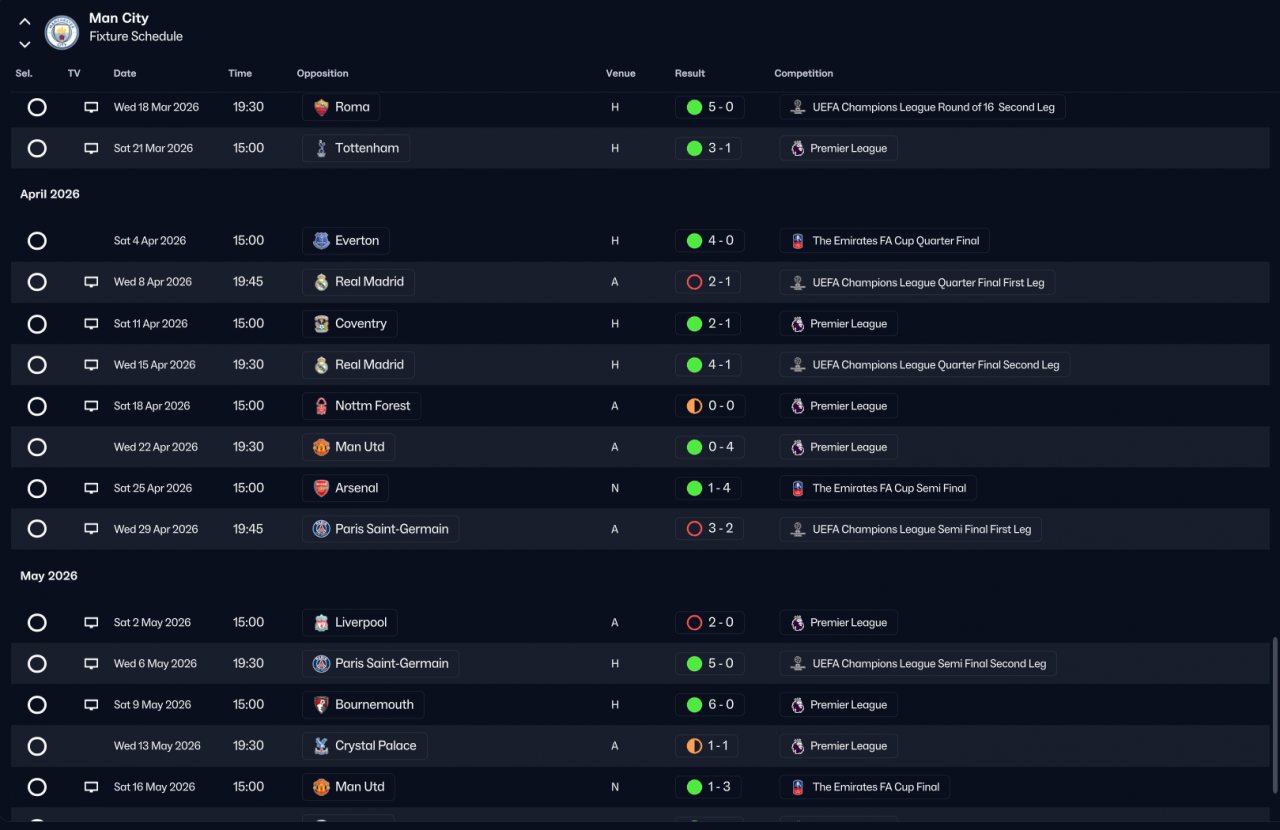Click TV icon for Nottm Forest match
The width and height of the screenshot is (1280, 830).
[91, 406]
